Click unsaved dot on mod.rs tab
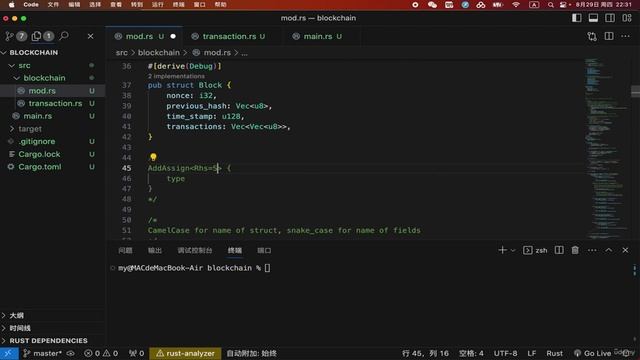The height and width of the screenshot is (360, 640). 173,36
